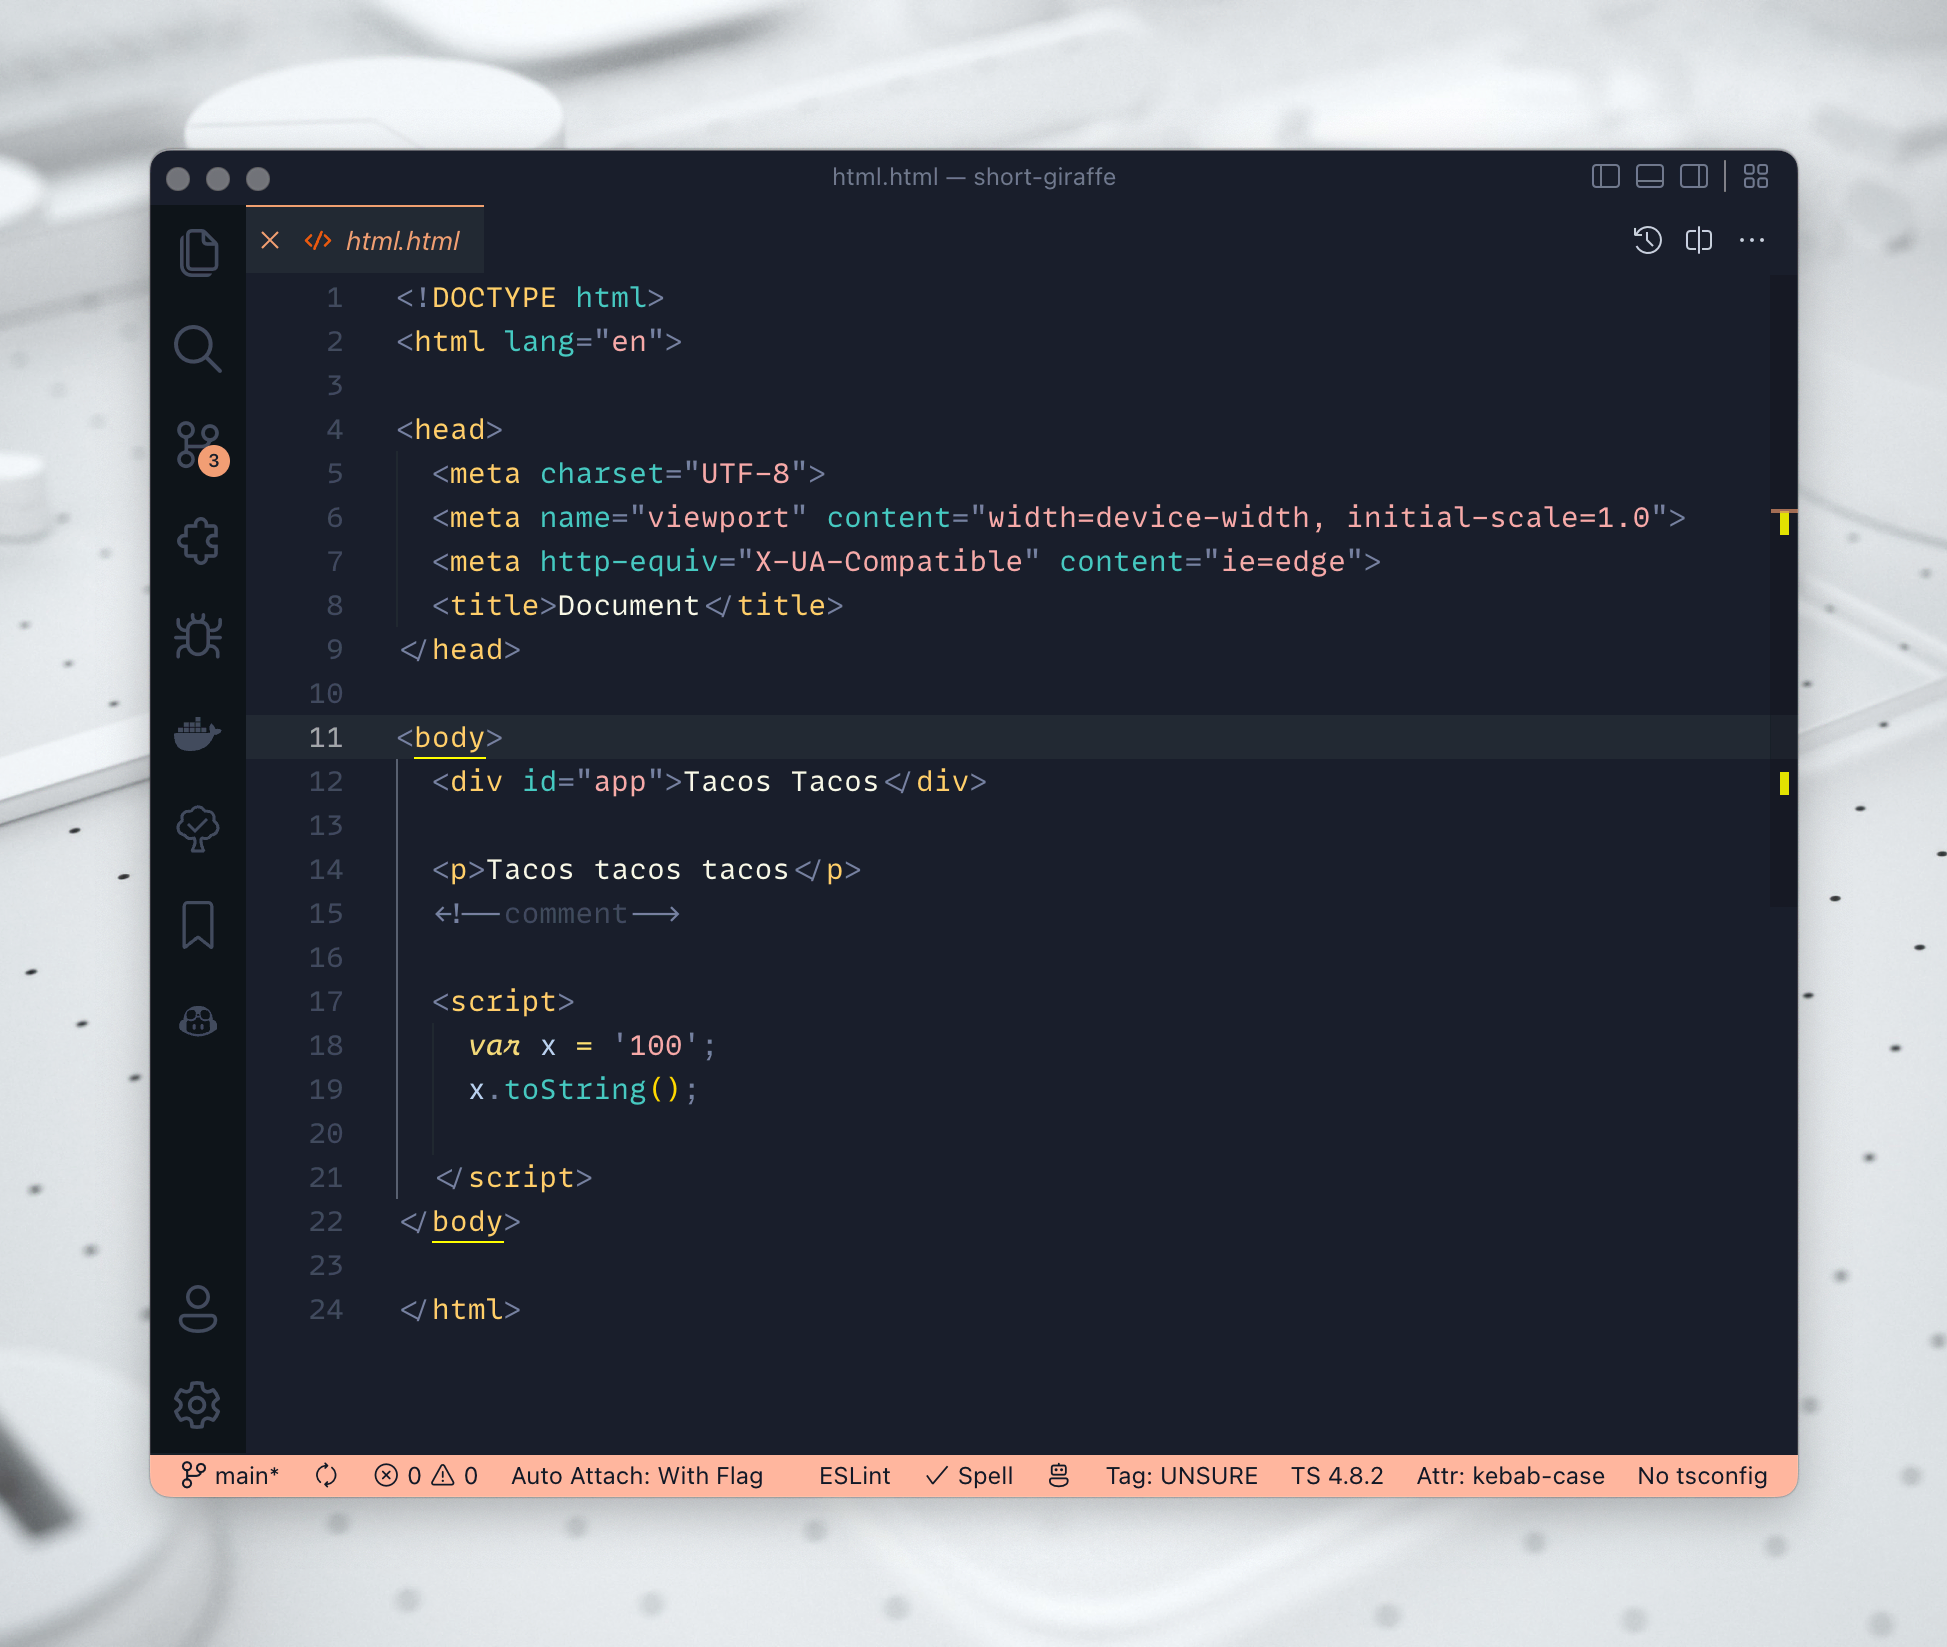Image resolution: width=1947 pixels, height=1647 pixels.
Task: Open Manage gear settings menu
Action: point(198,1405)
